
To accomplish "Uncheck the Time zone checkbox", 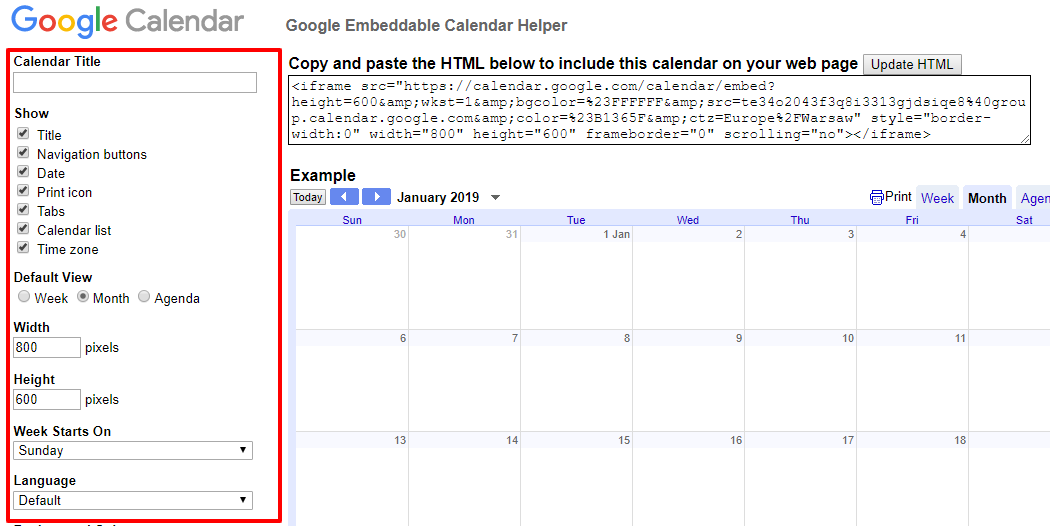I will tap(23, 248).
